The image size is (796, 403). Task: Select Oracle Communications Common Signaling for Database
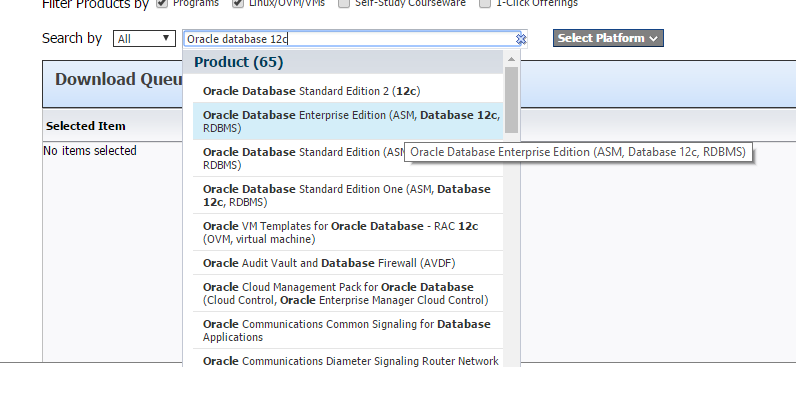343,330
